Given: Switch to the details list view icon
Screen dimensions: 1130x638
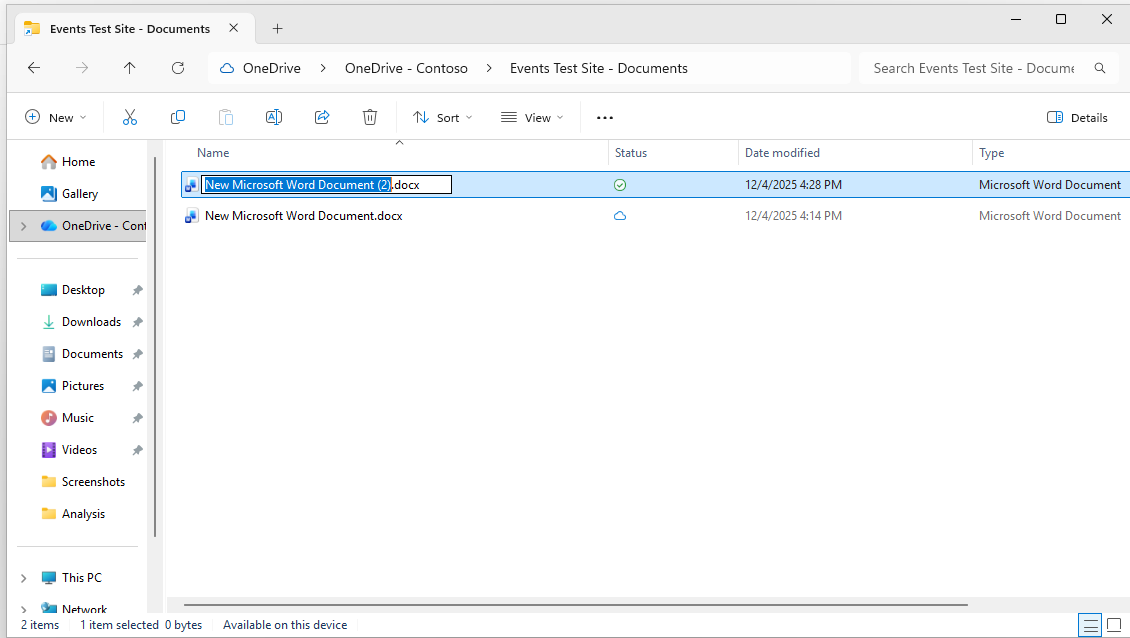Looking at the screenshot, I should 1090,625.
